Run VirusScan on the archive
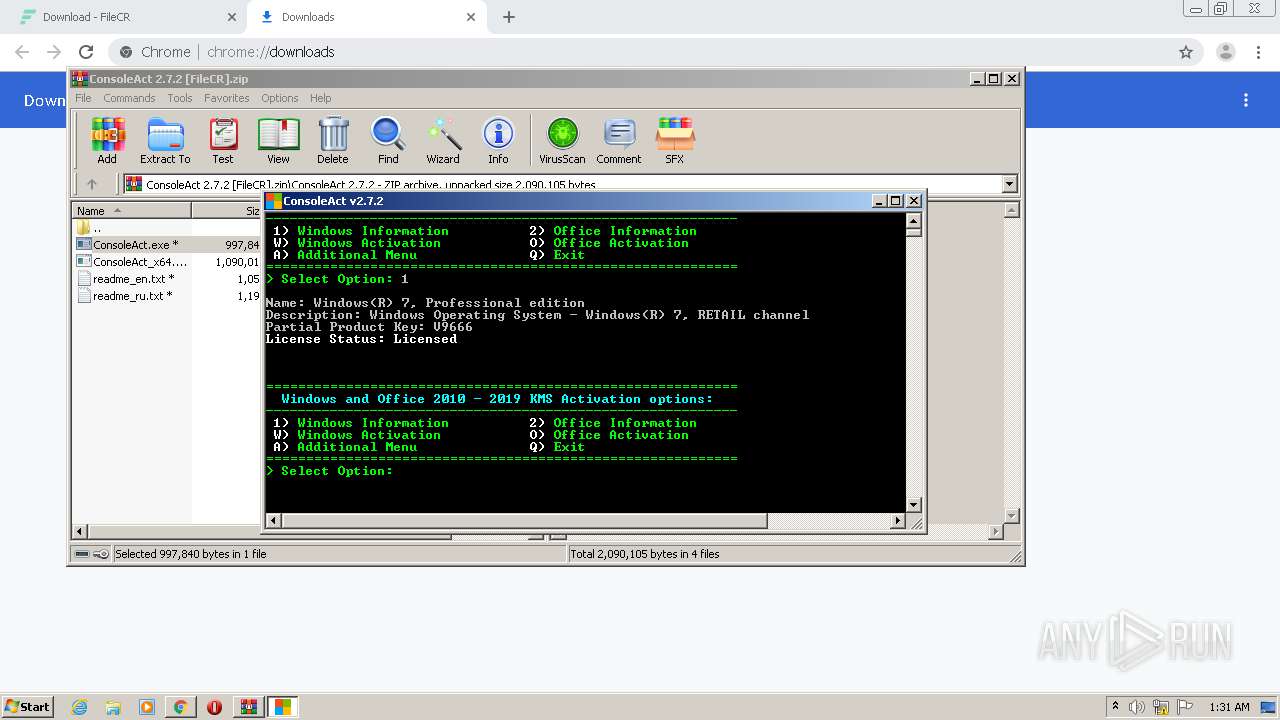Viewport: 1280px width, 720px height. [562, 141]
